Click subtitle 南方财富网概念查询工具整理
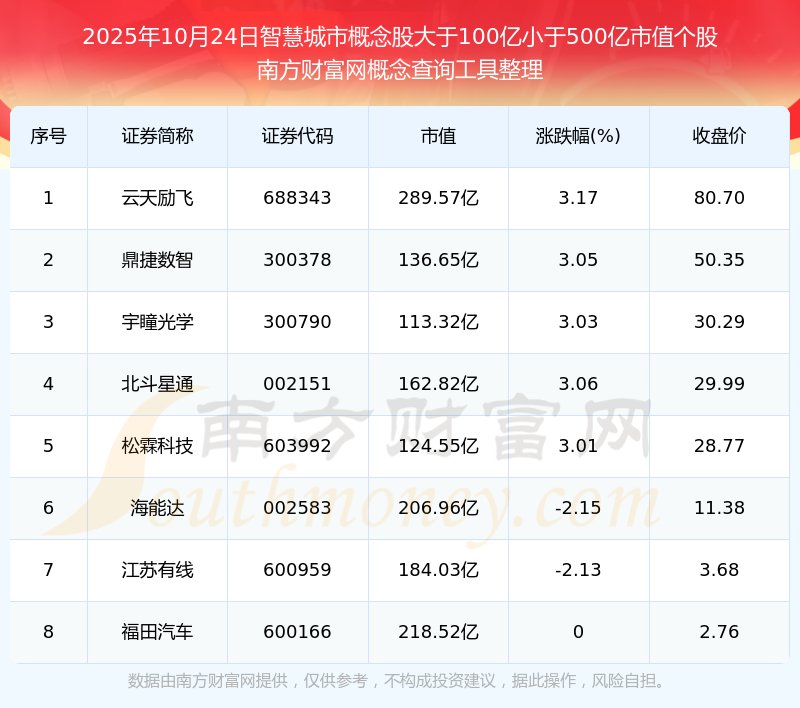The width and height of the screenshot is (800, 708). point(400,70)
